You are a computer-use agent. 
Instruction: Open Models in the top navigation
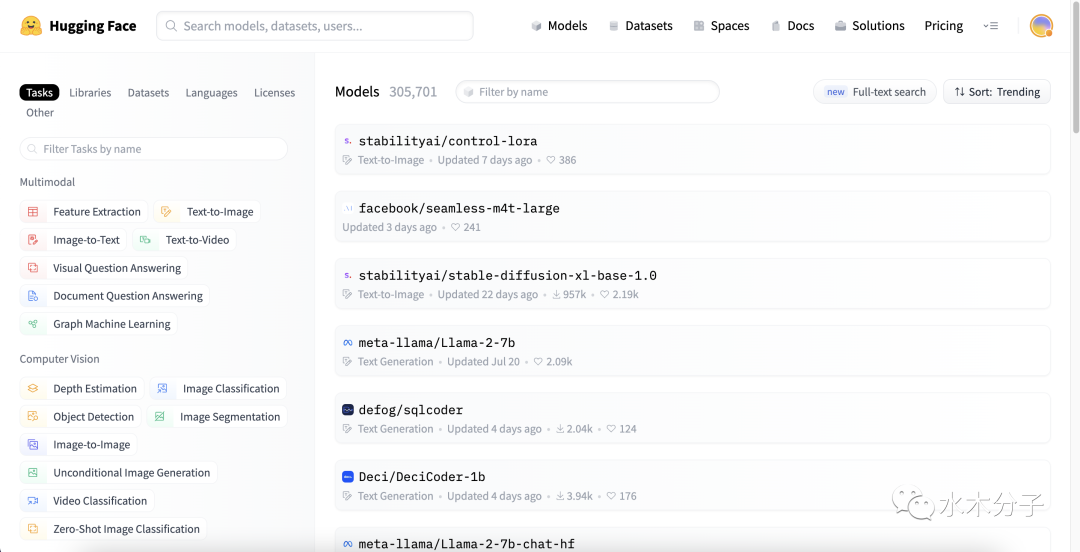pyautogui.click(x=559, y=26)
